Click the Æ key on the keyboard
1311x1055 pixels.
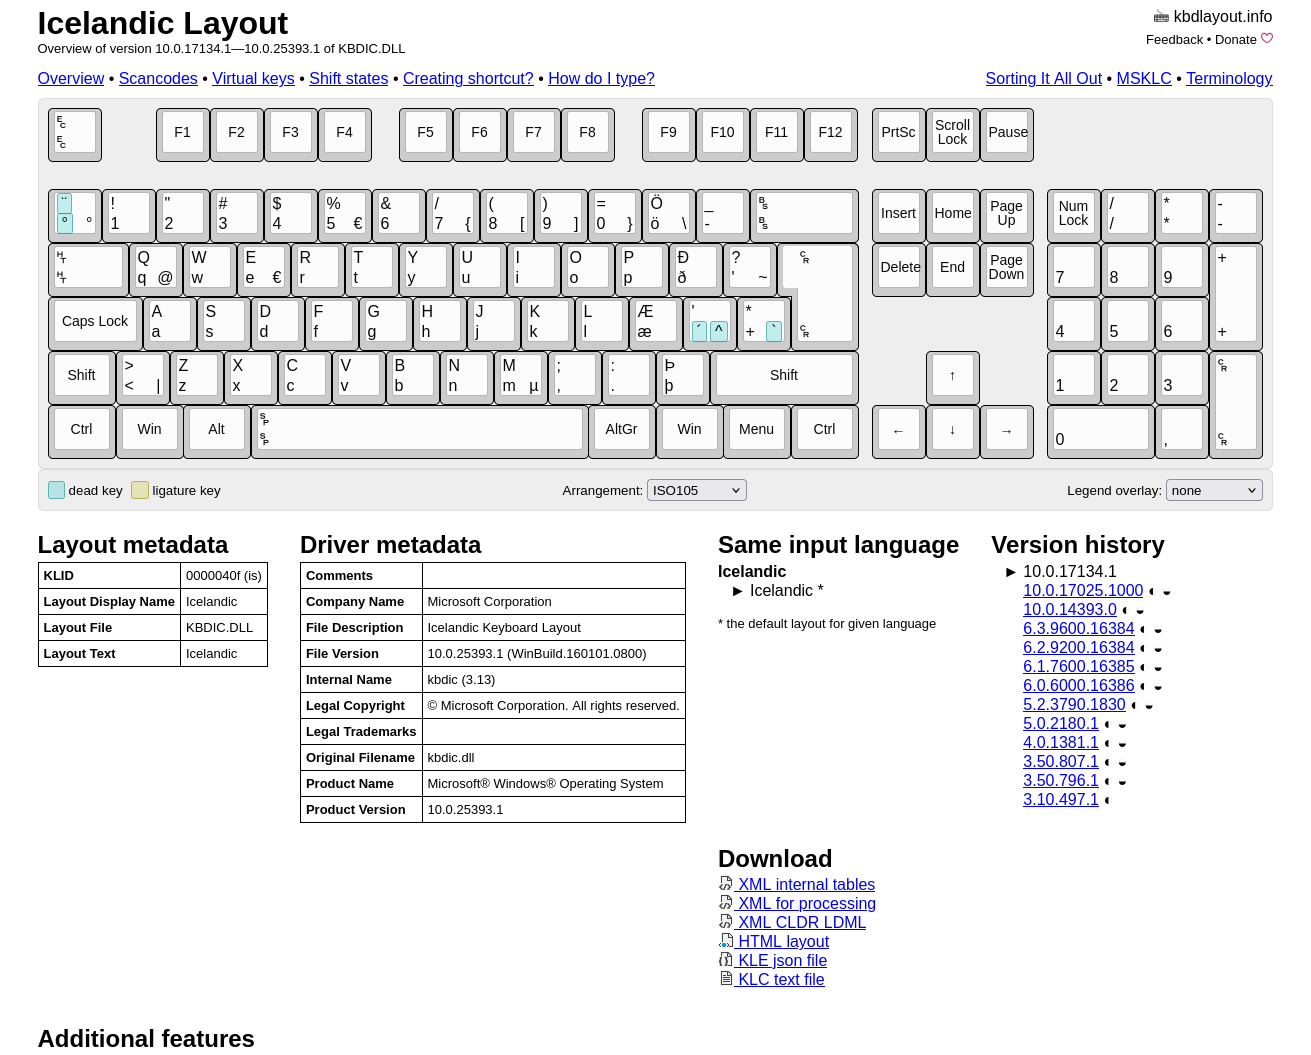click(656, 322)
